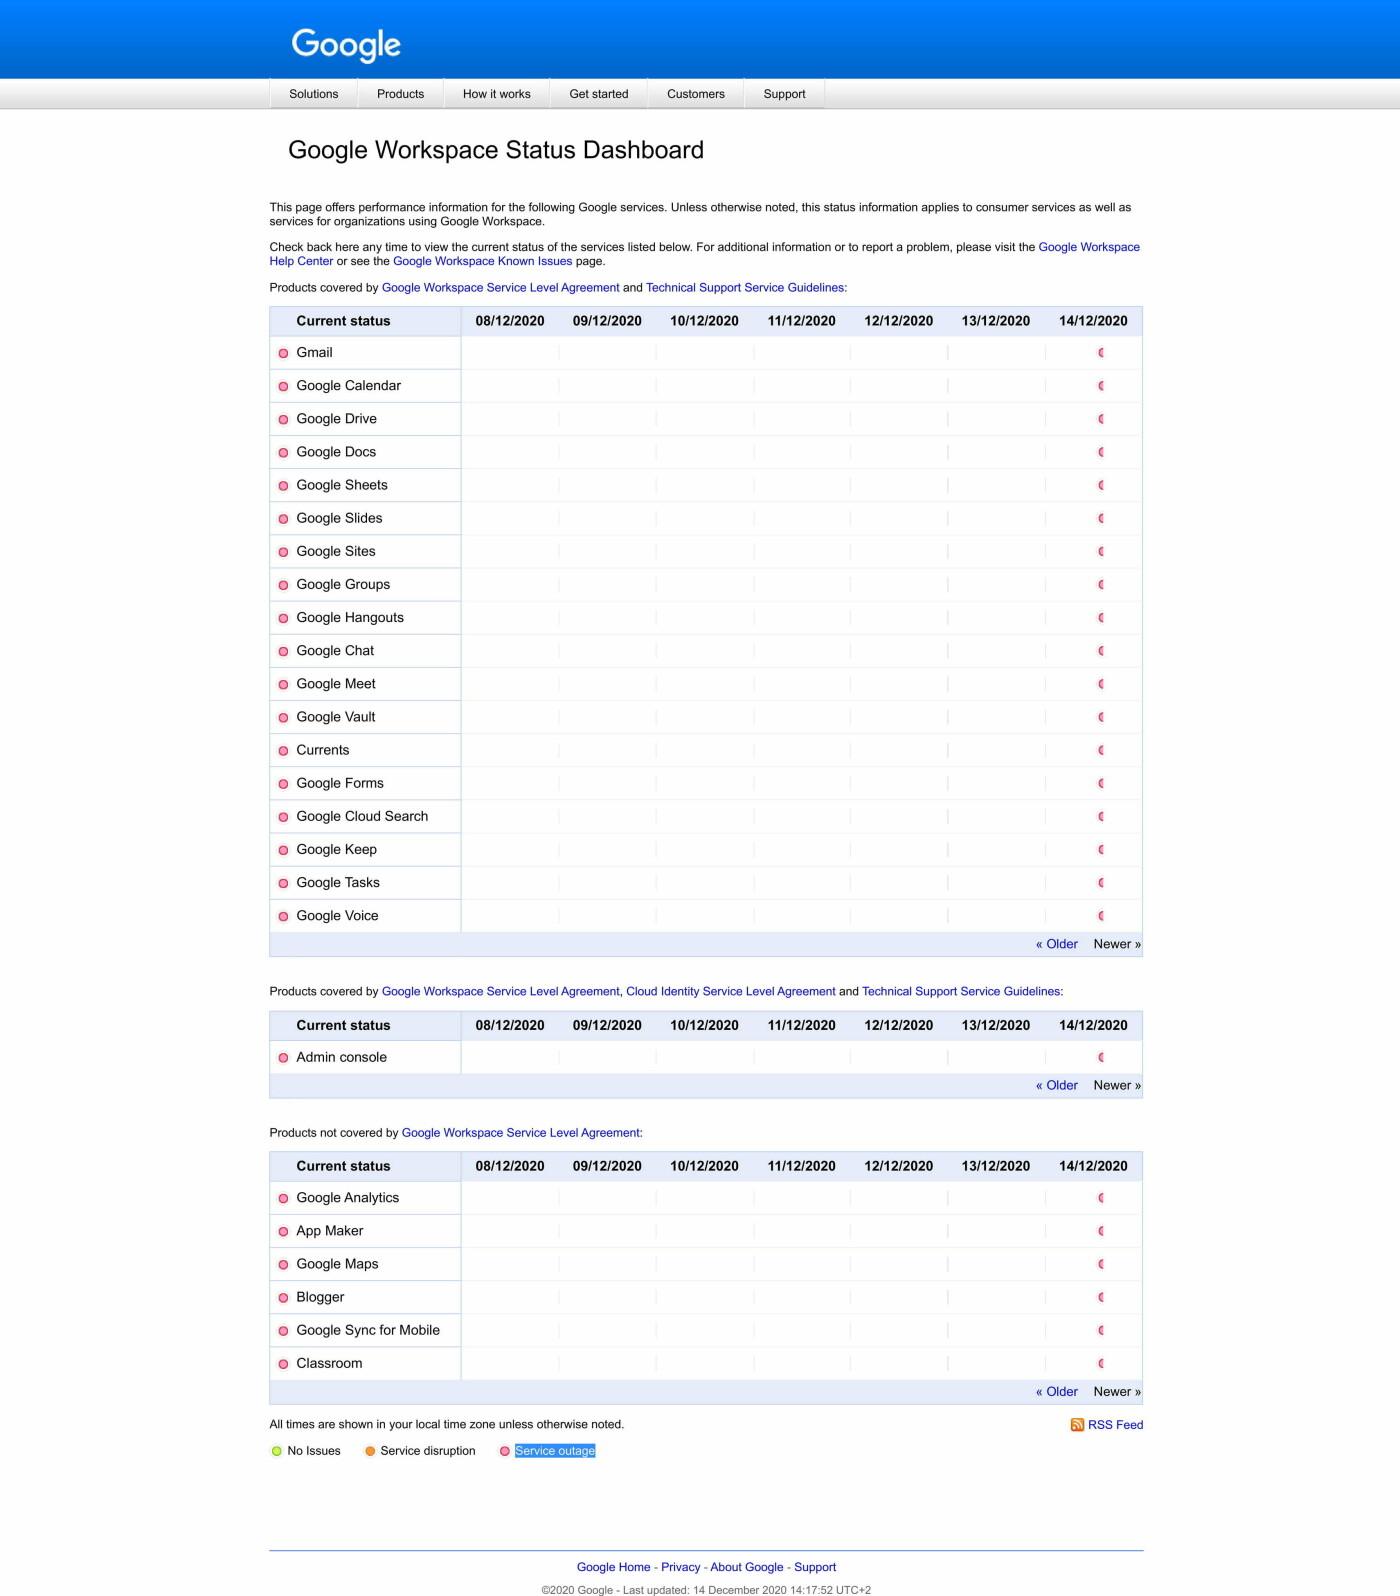Click the Google Sync for Mobile row label
The image size is (1400, 1596).
pyautogui.click(x=368, y=1330)
